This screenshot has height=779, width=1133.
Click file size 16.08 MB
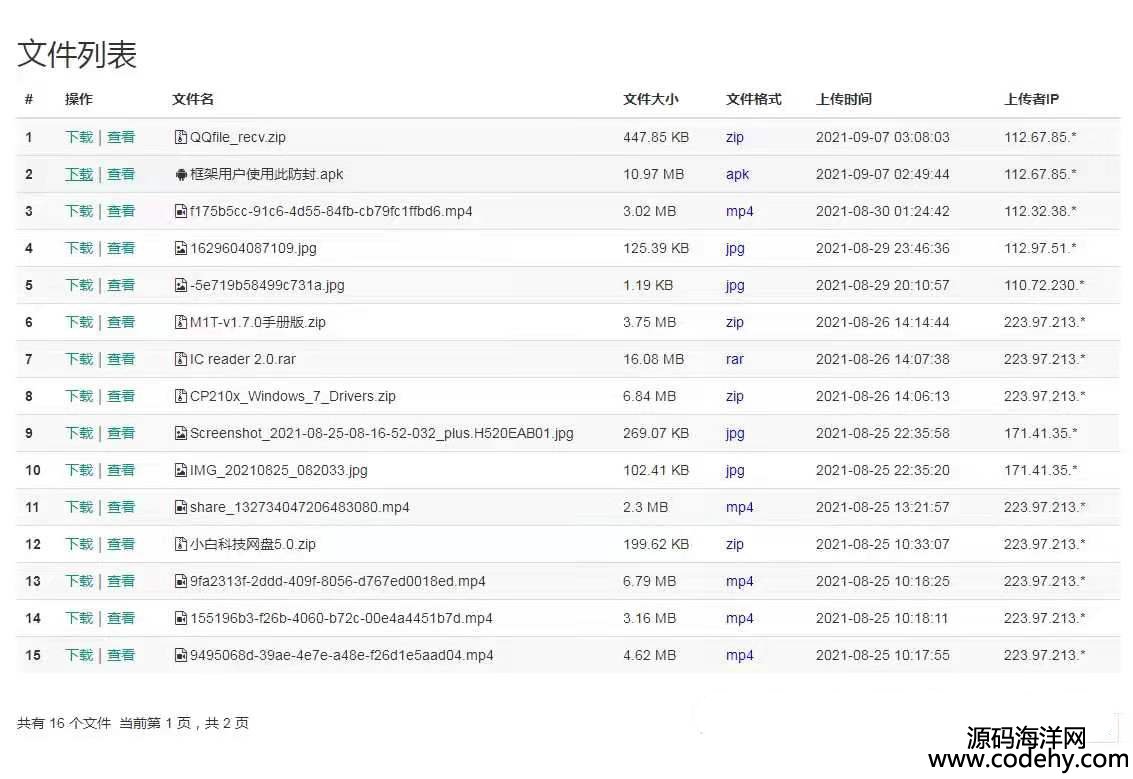(653, 359)
